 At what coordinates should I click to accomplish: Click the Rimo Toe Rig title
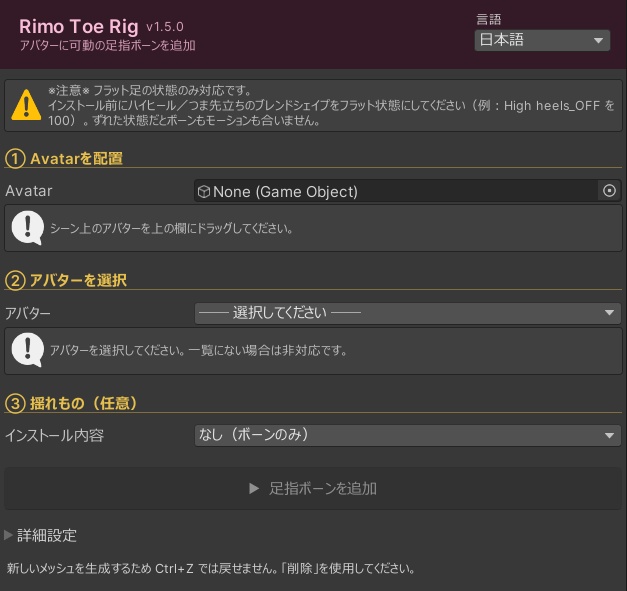pyautogui.click(x=79, y=26)
